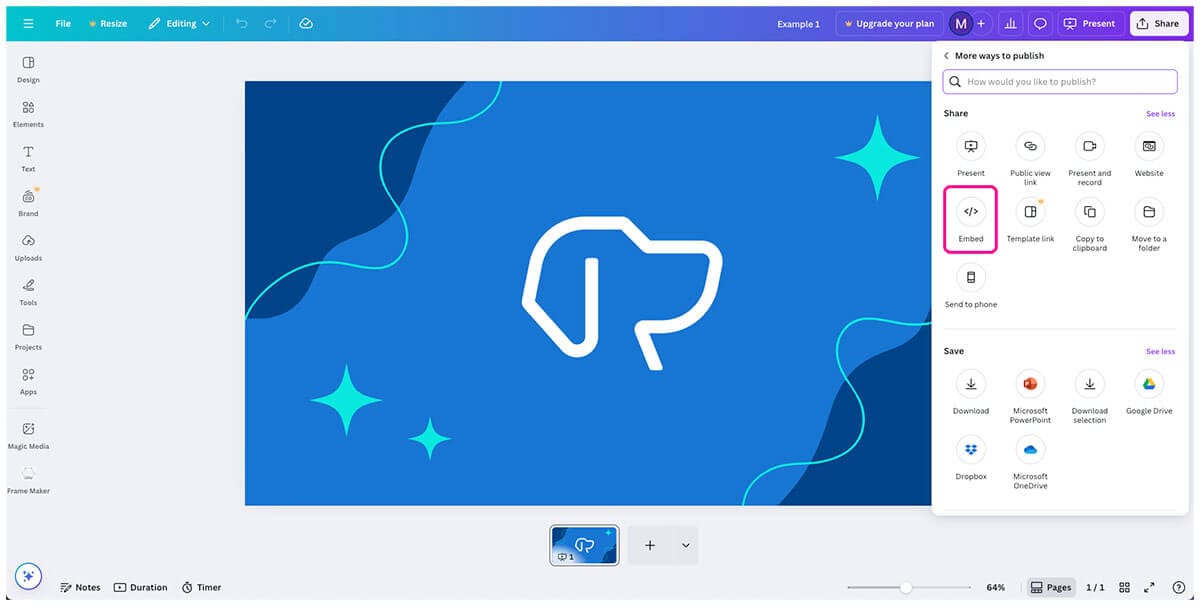Choose Send to phone sharing option
The width and height of the screenshot is (1200, 606).
(x=970, y=287)
